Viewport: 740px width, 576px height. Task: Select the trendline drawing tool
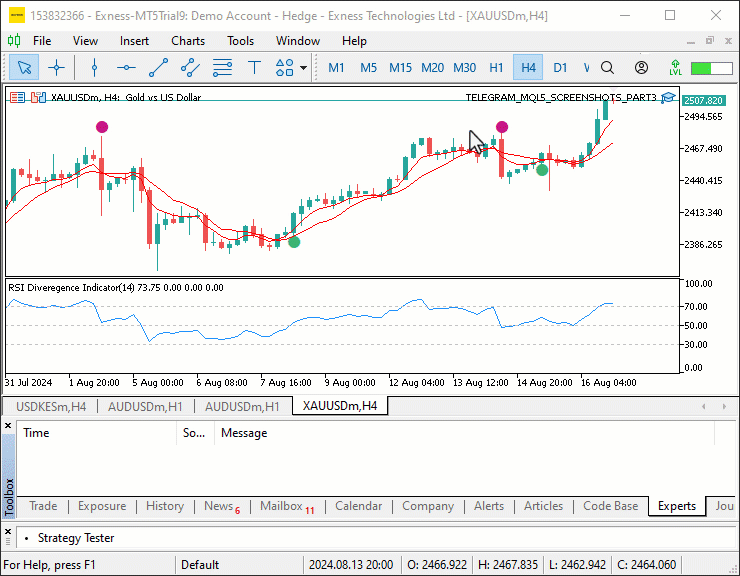[x=158, y=68]
